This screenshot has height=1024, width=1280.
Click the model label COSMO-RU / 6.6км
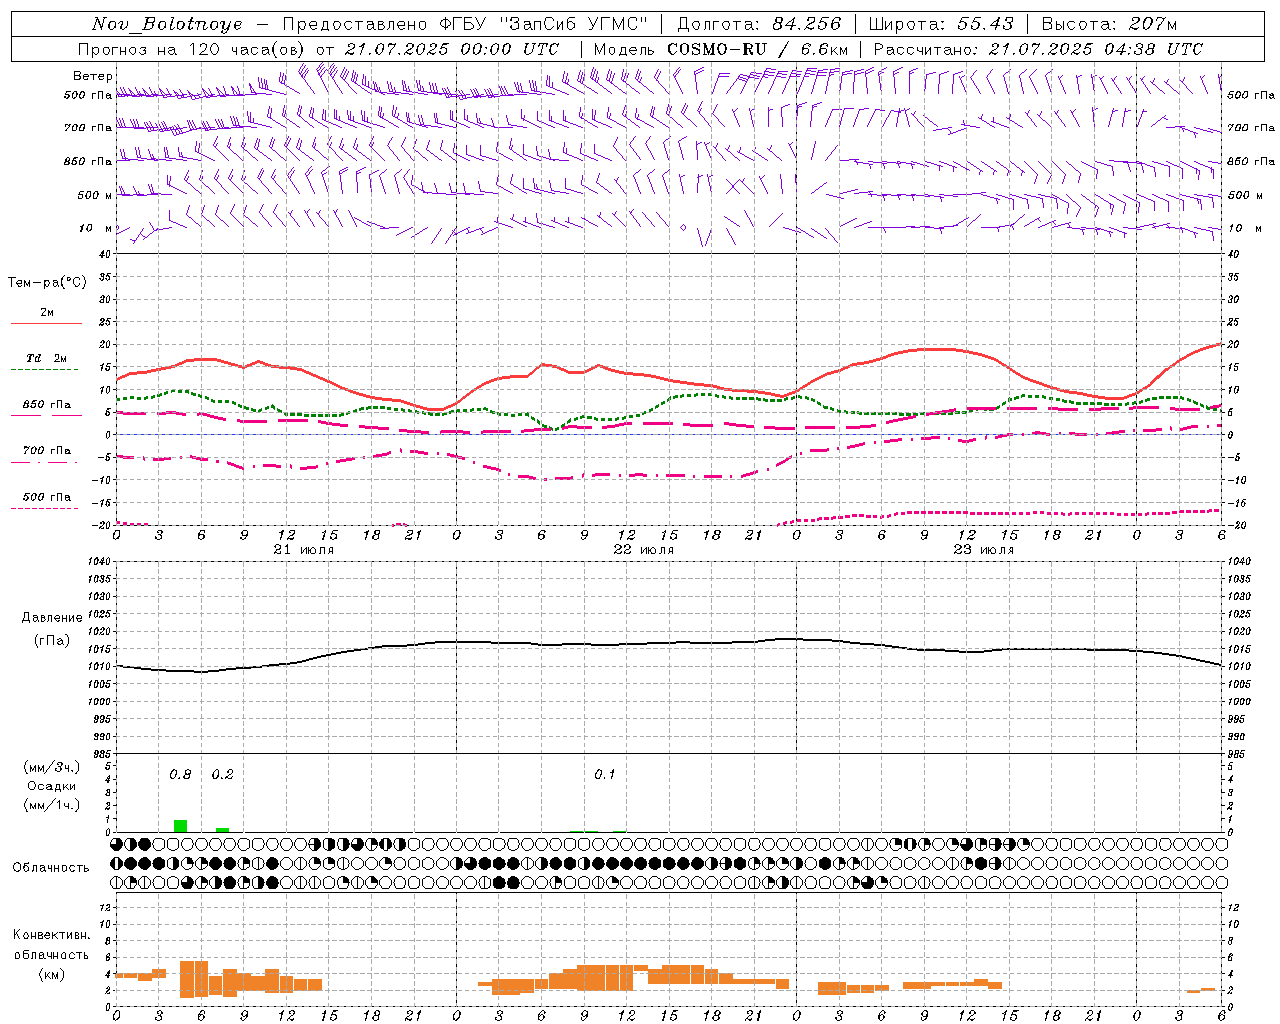click(757, 49)
